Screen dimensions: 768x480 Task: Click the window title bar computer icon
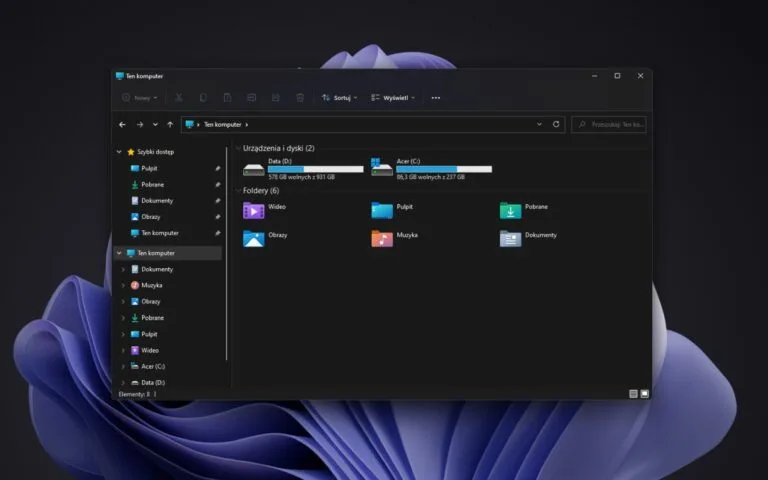(x=120, y=76)
